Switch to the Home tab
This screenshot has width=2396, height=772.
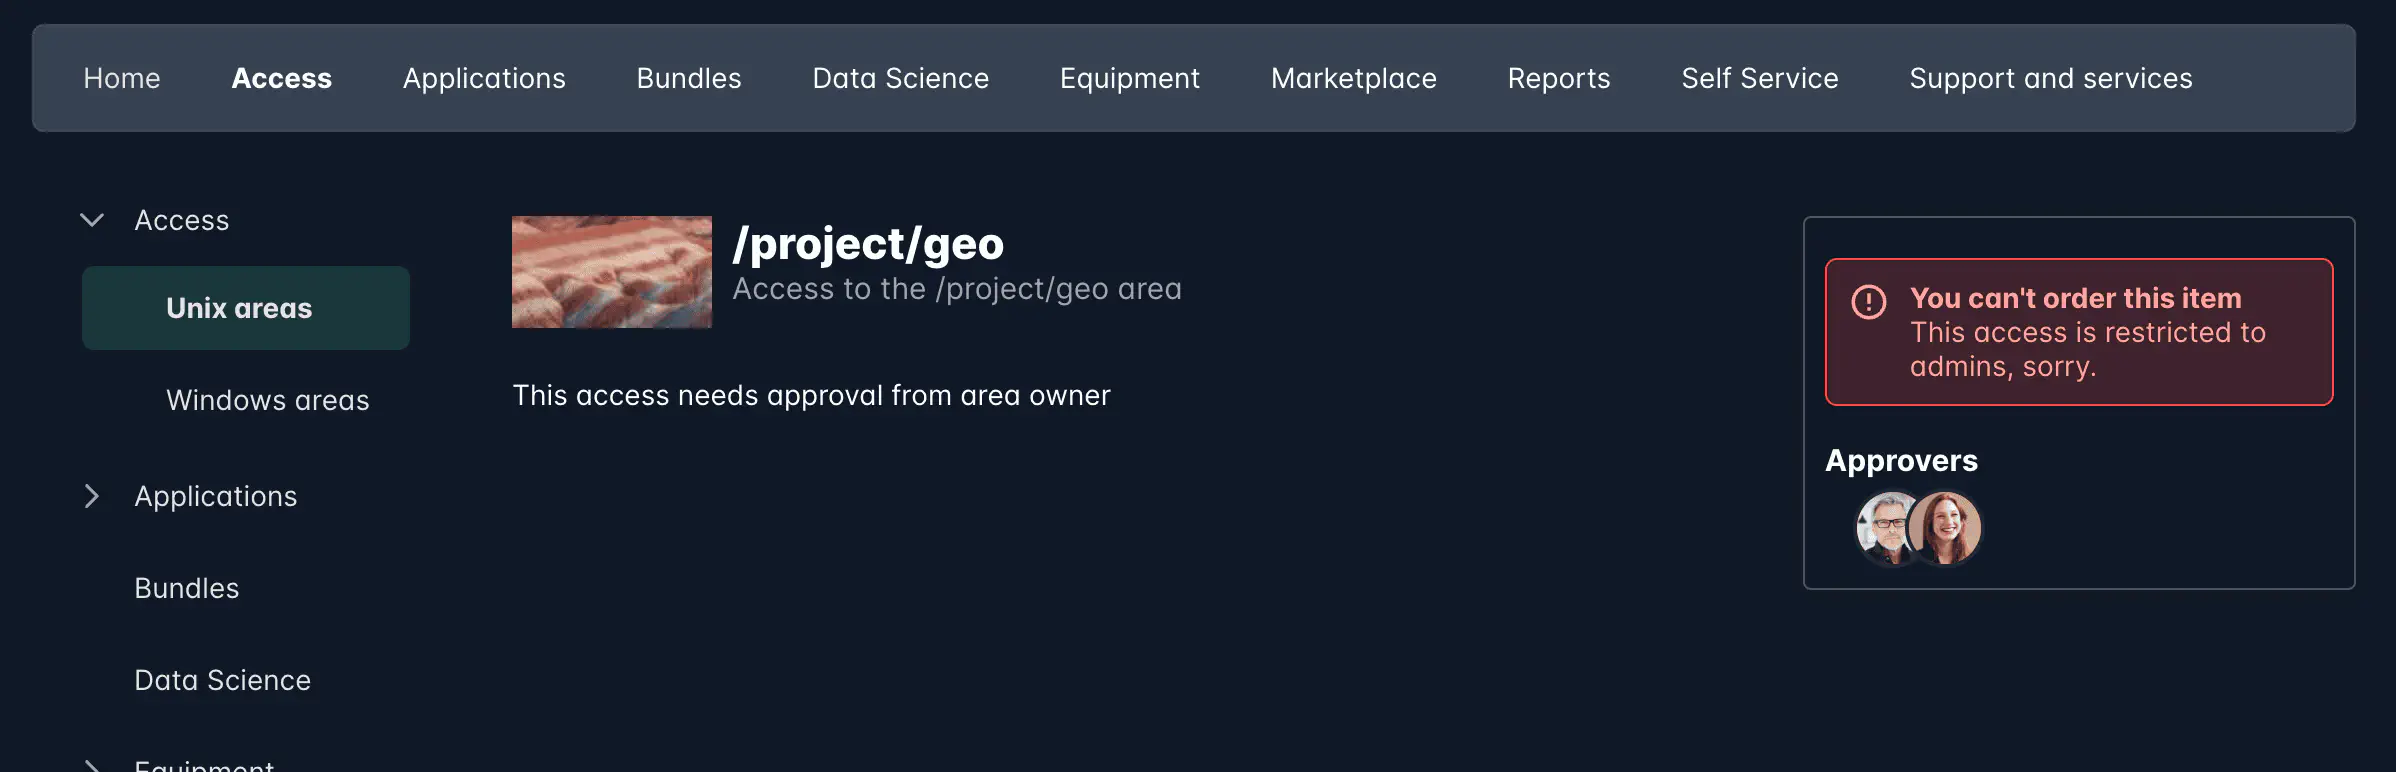click(121, 78)
